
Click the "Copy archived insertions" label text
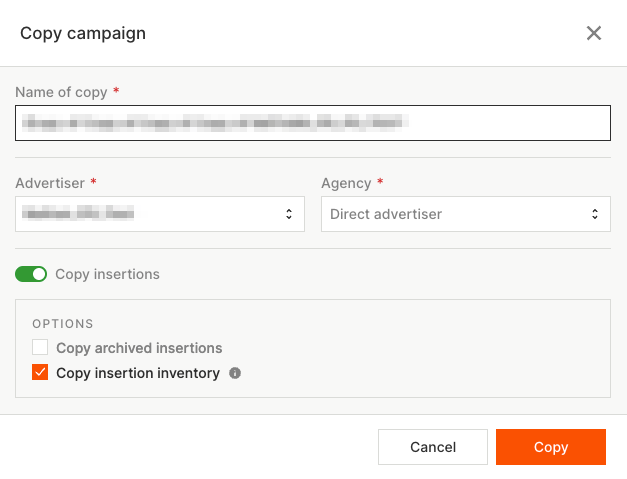139,348
